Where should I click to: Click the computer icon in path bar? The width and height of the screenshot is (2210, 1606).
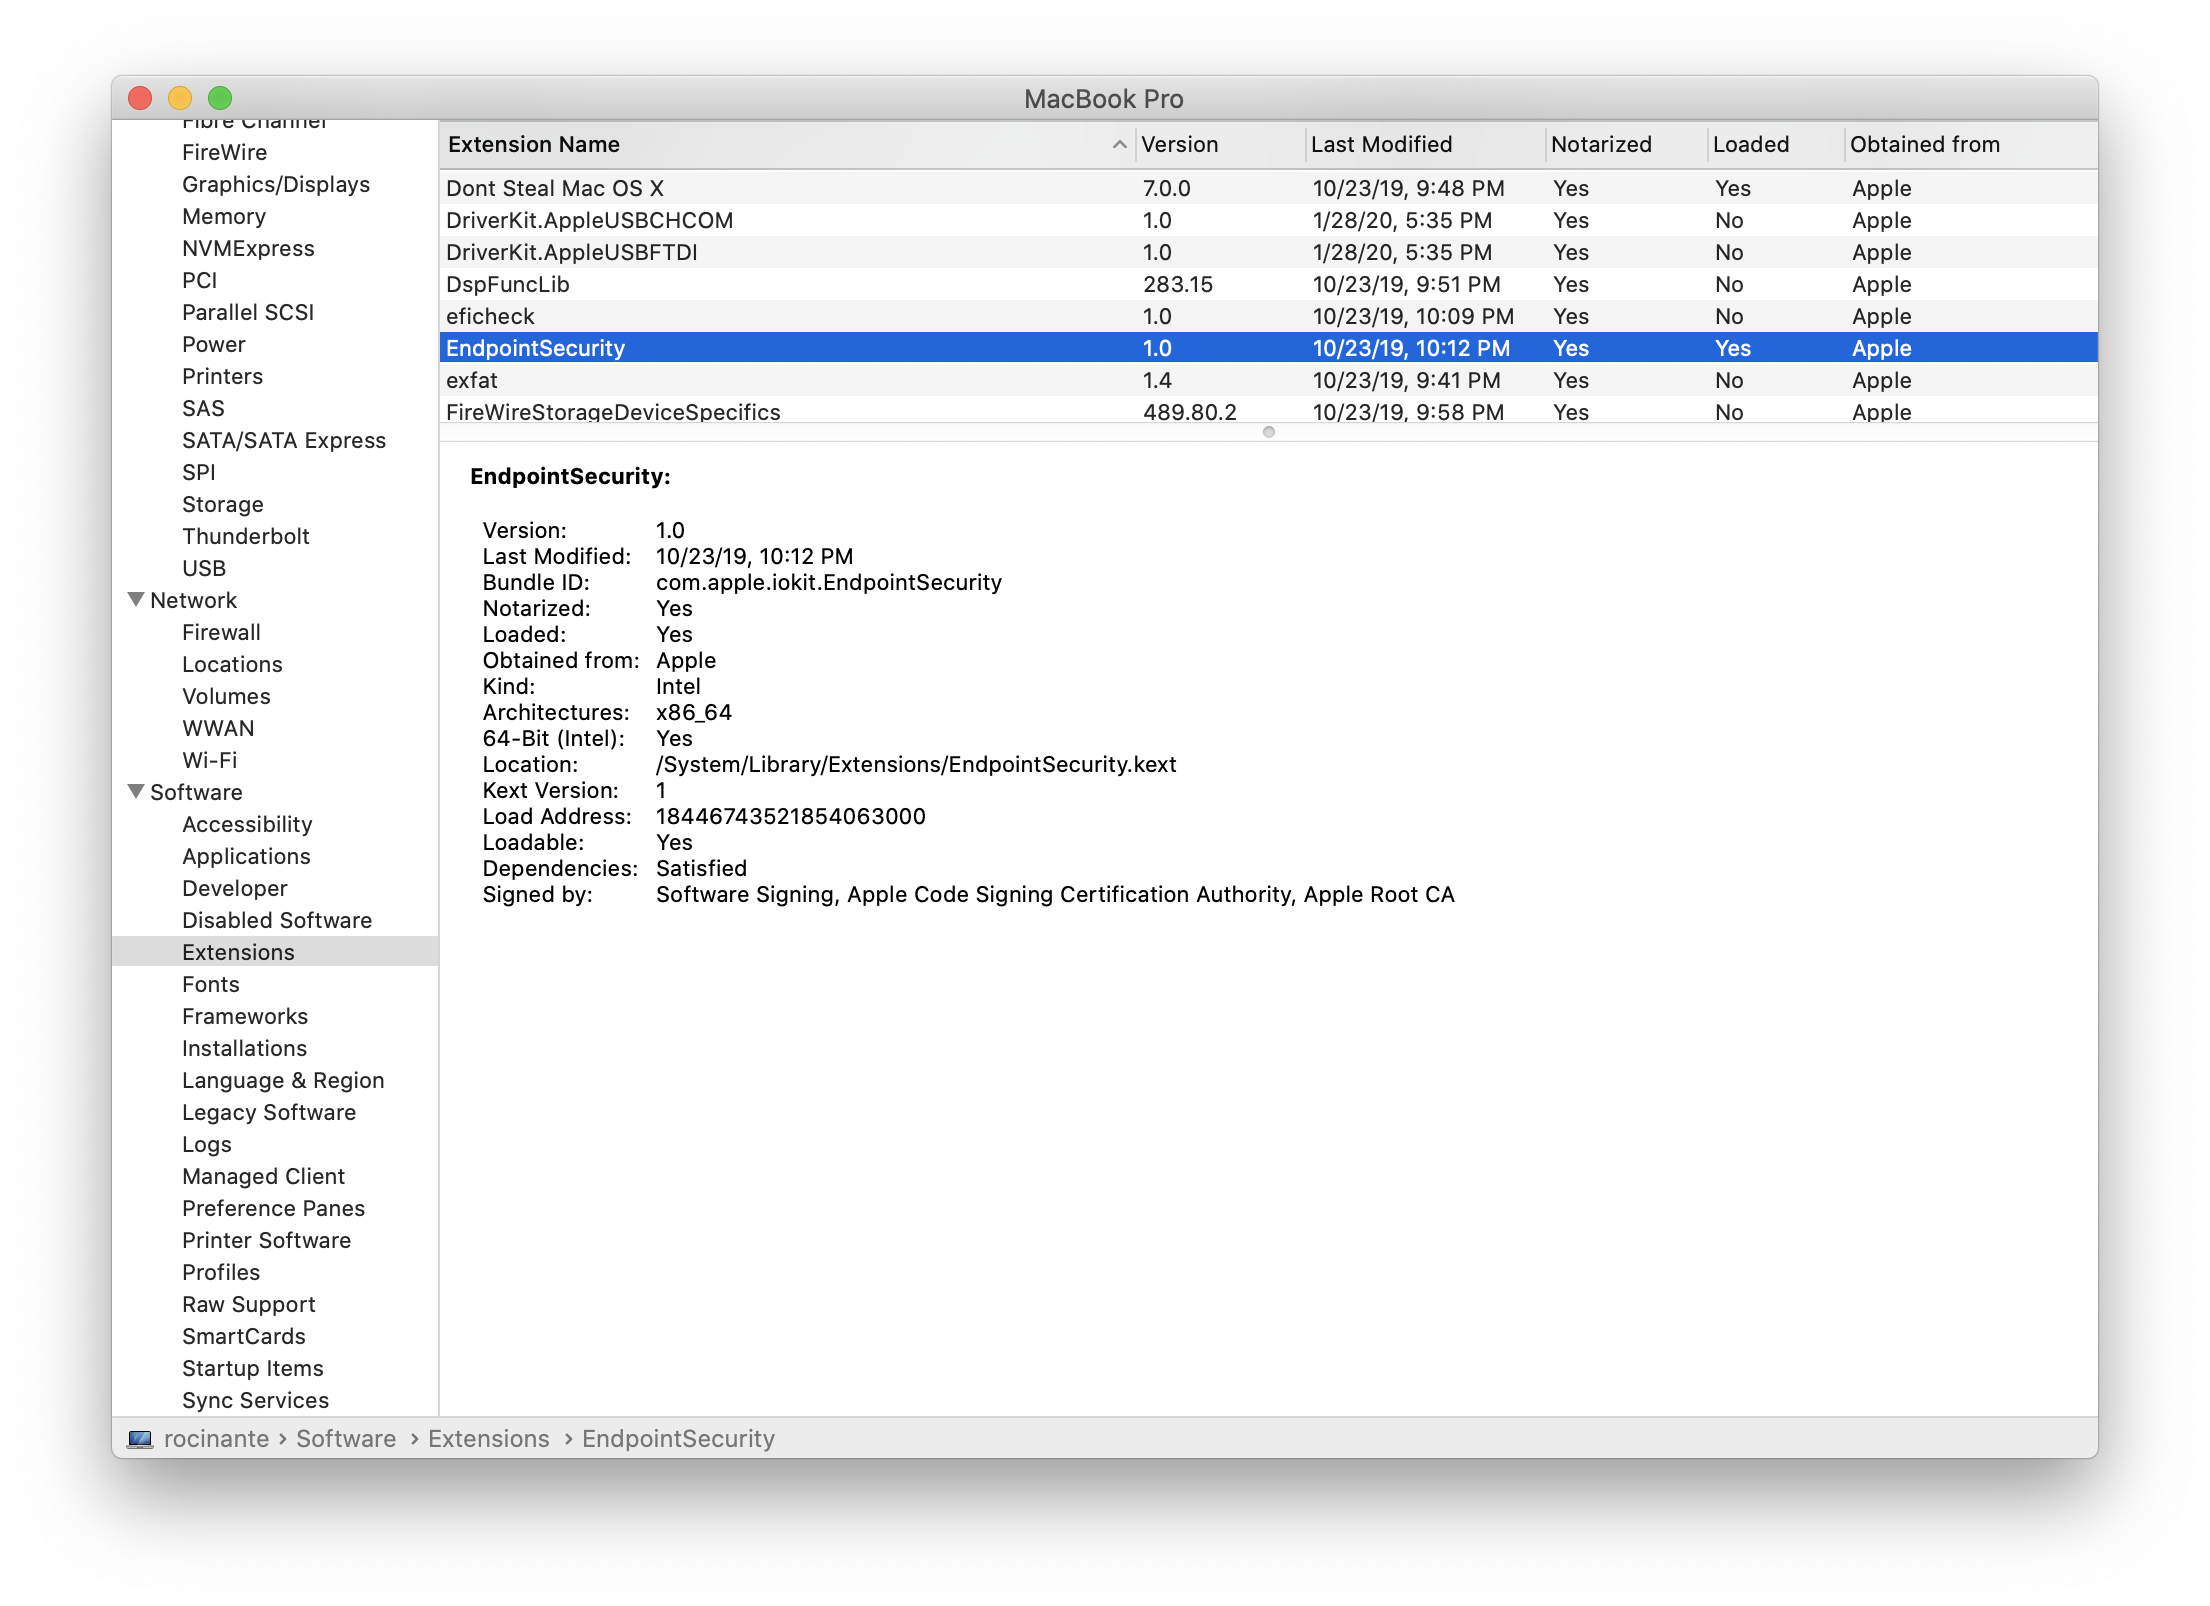pyautogui.click(x=140, y=1439)
